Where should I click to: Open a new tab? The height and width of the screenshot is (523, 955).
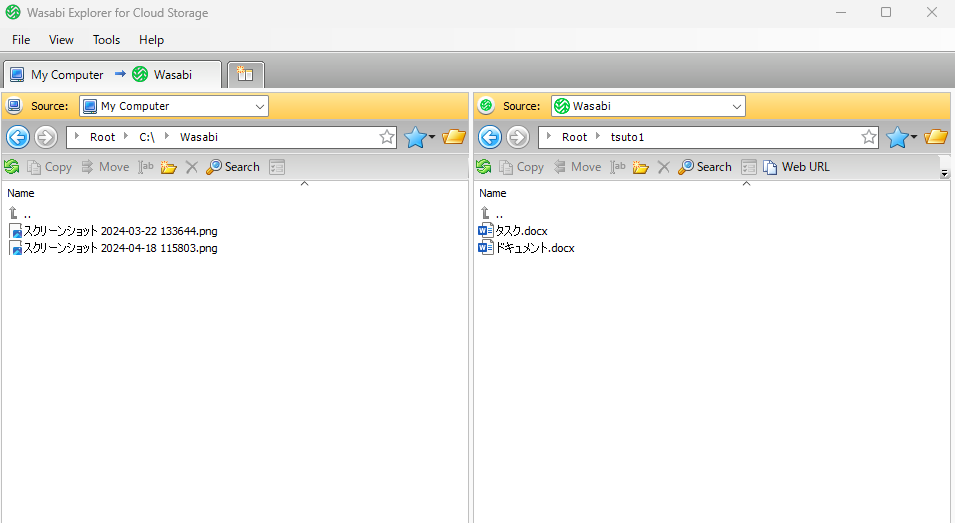coord(245,74)
